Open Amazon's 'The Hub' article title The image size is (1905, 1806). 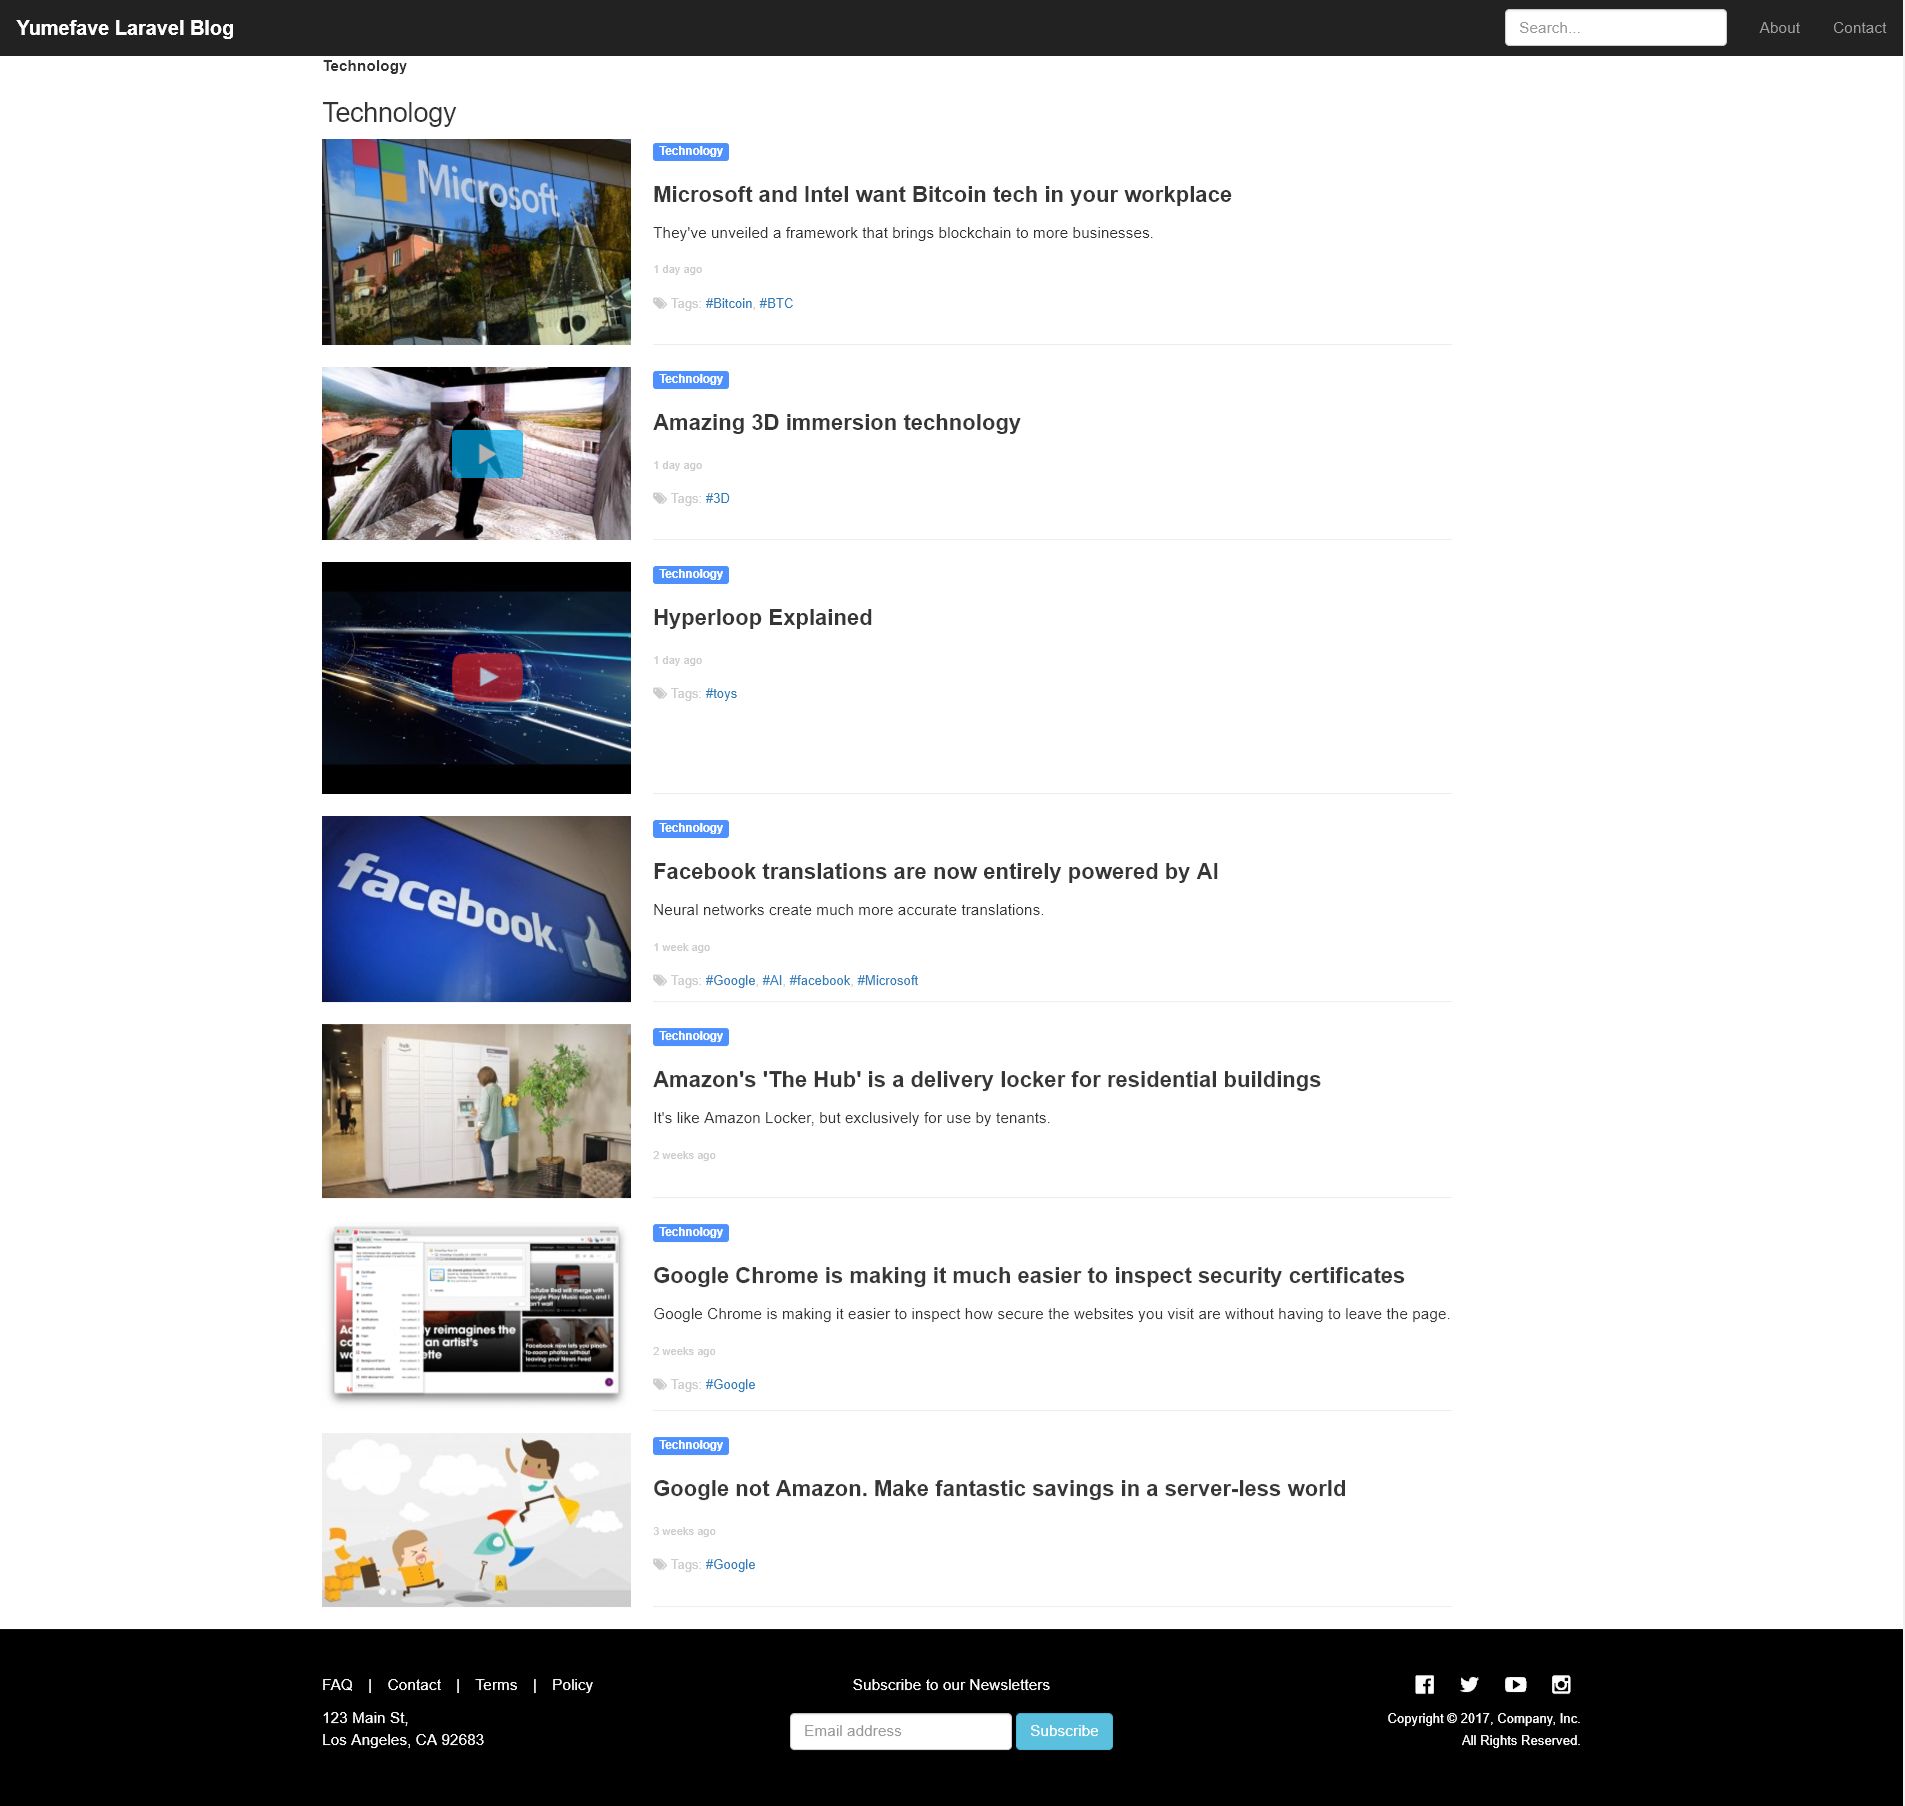(986, 1080)
